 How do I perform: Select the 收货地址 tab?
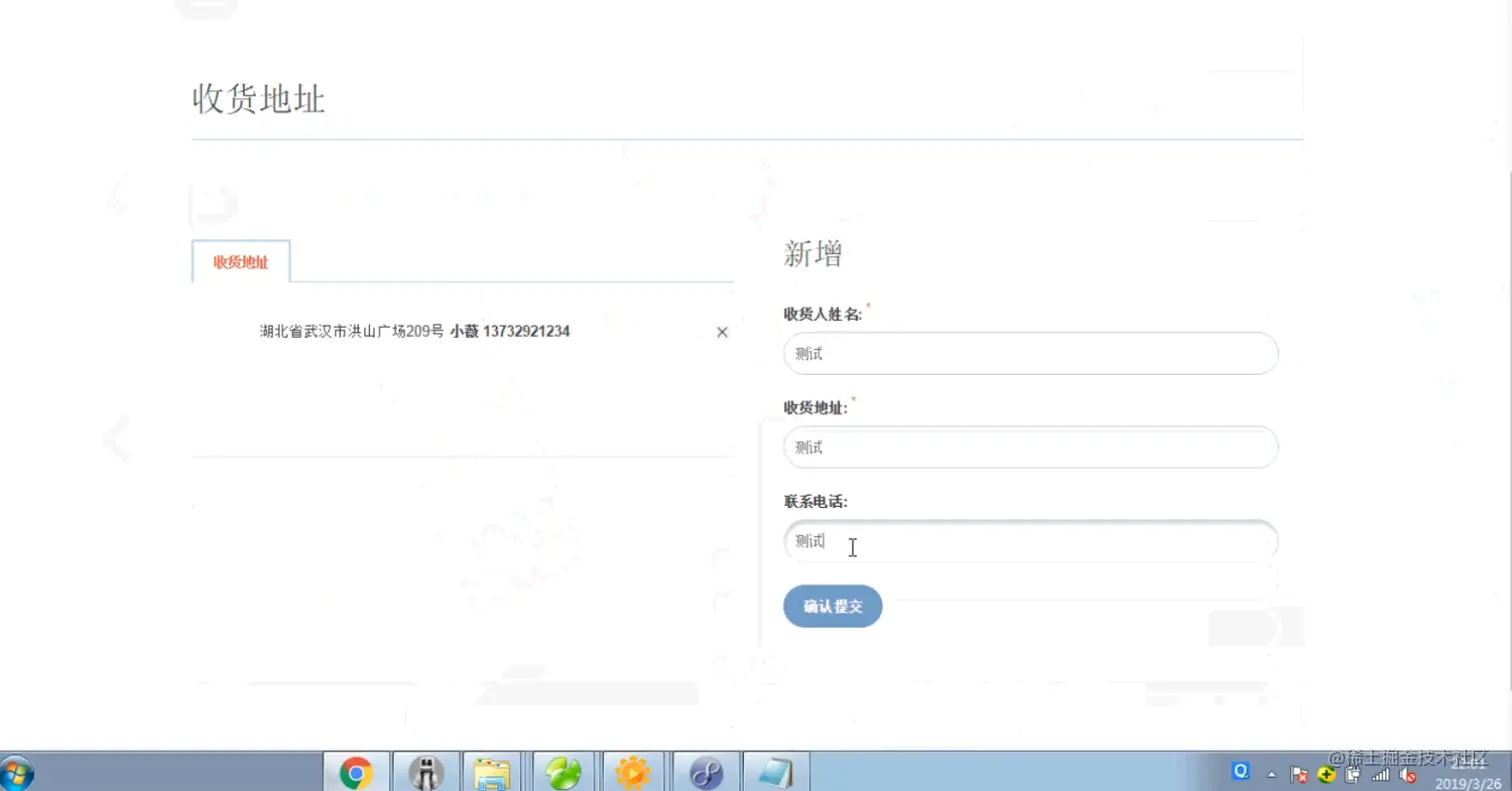pyautogui.click(x=241, y=262)
